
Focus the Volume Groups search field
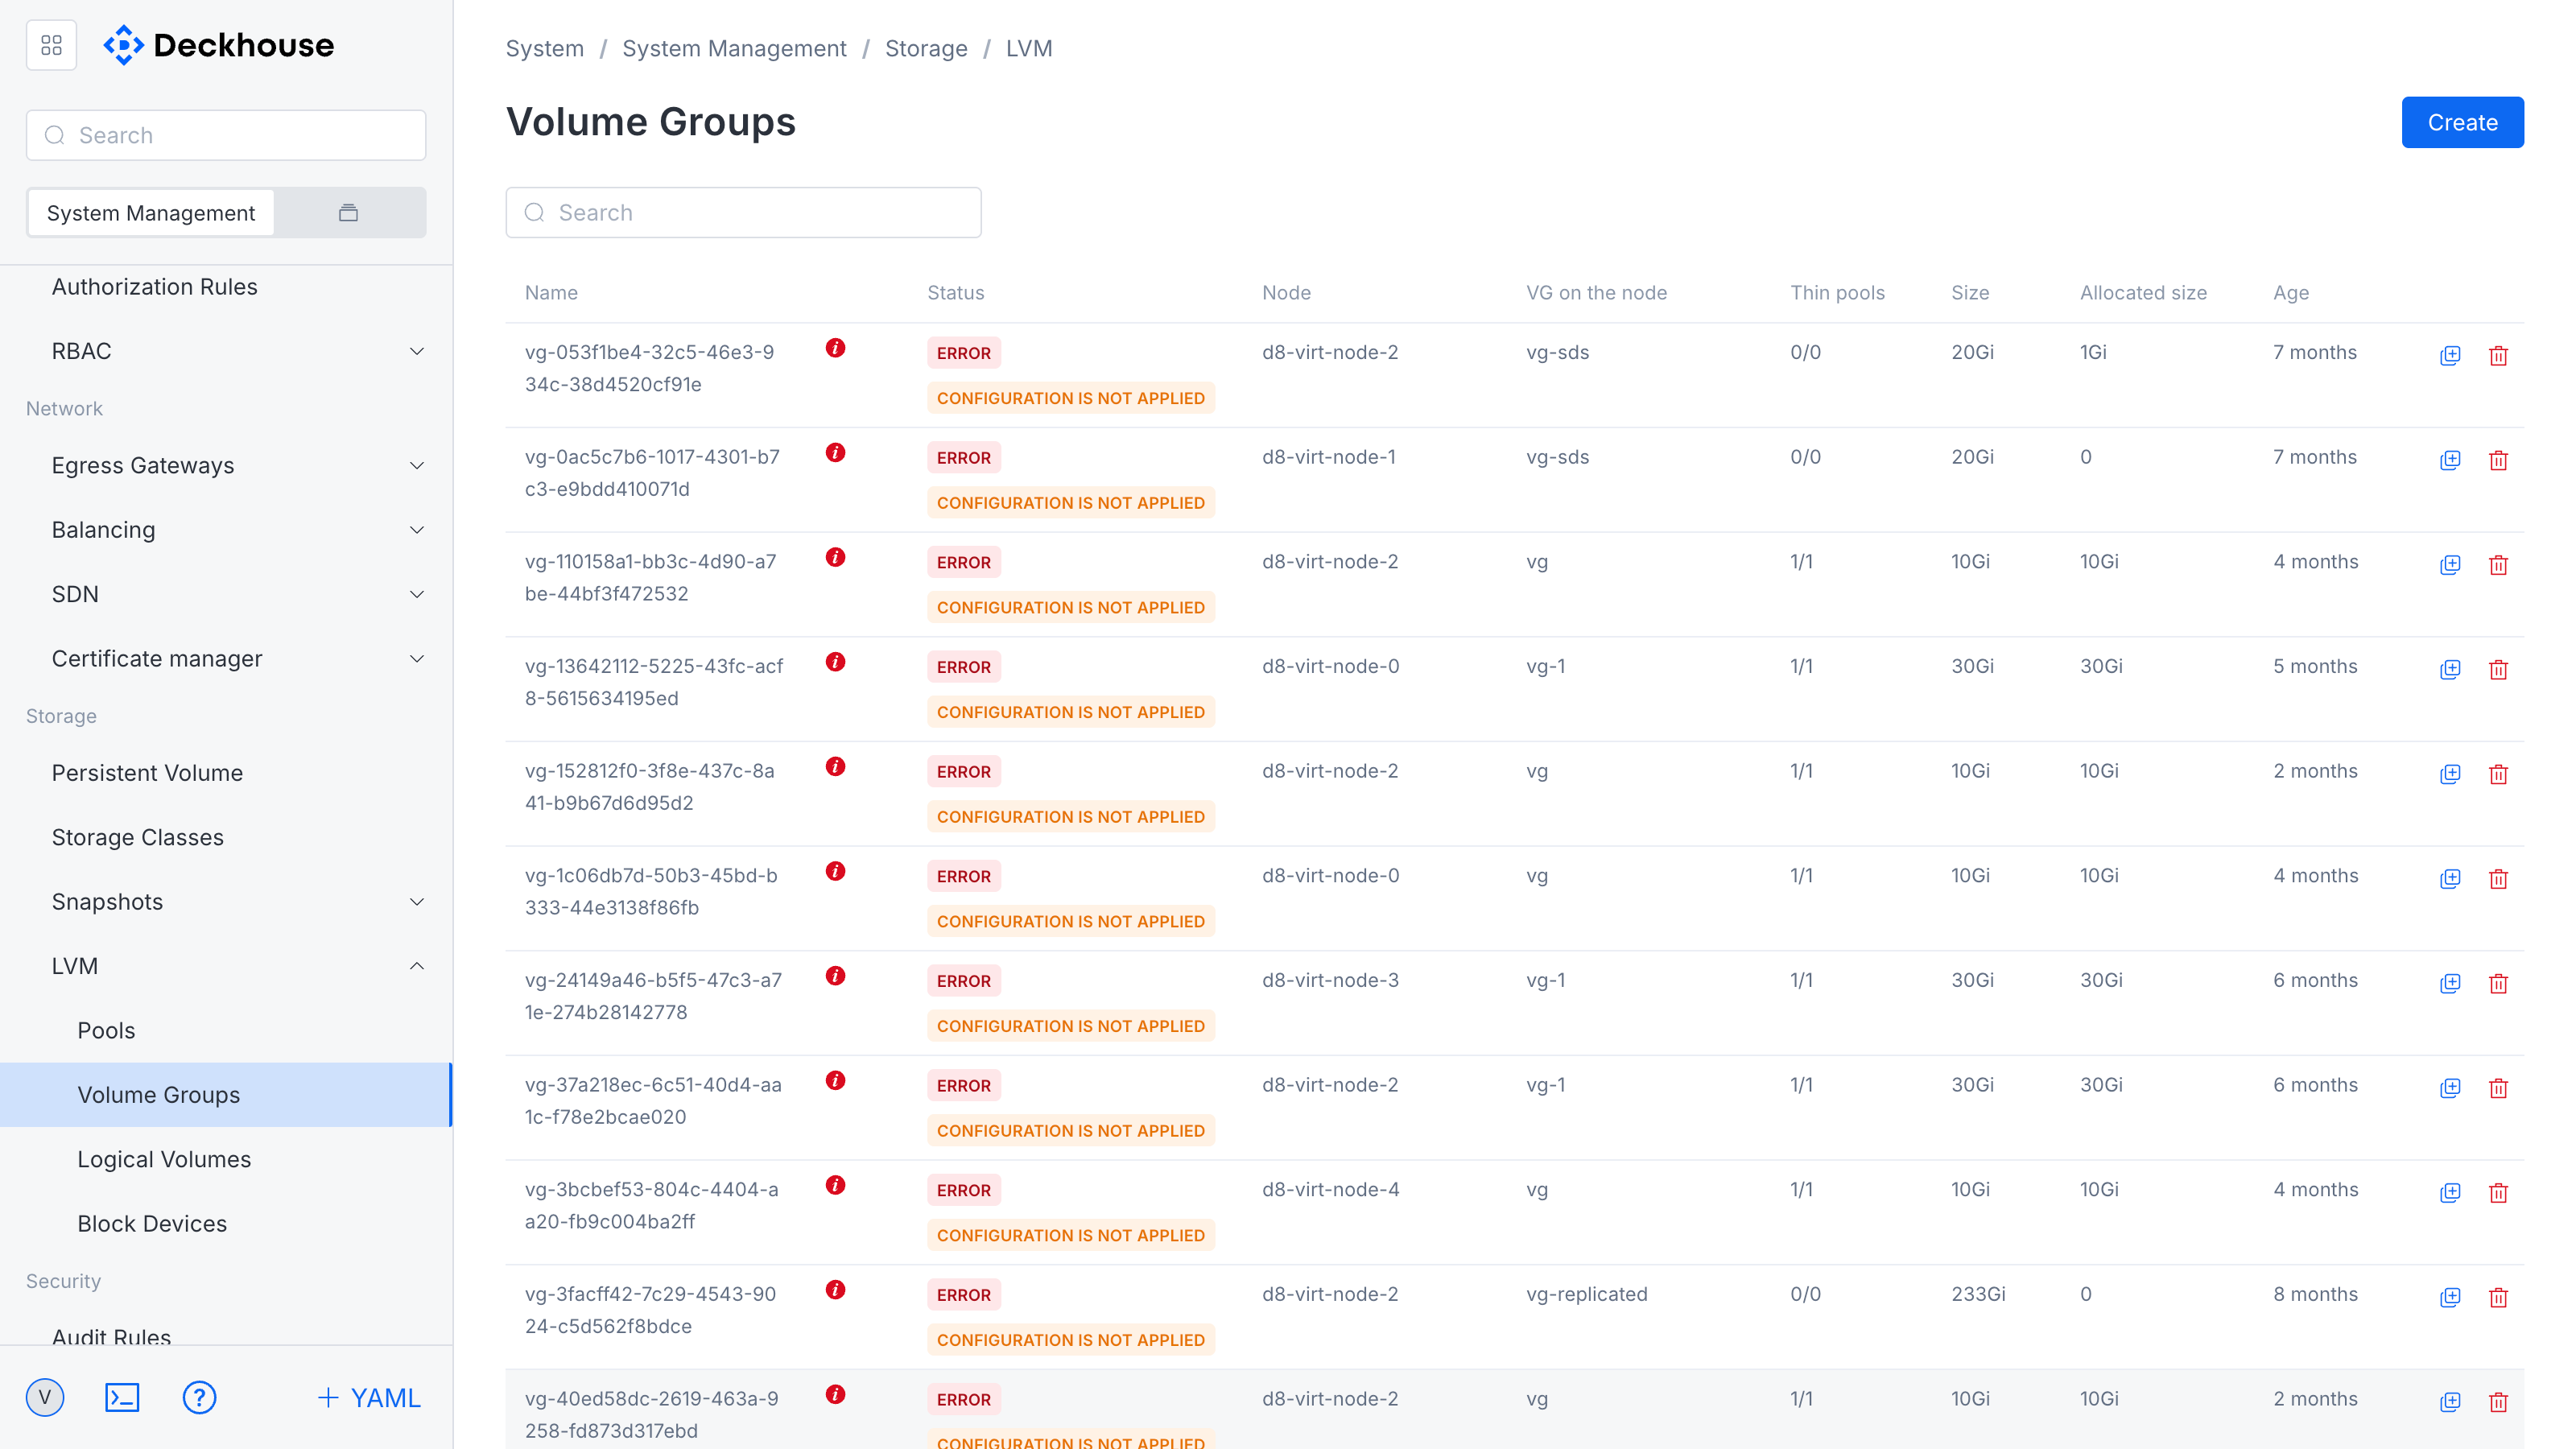pyautogui.click(x=743, y=212)
